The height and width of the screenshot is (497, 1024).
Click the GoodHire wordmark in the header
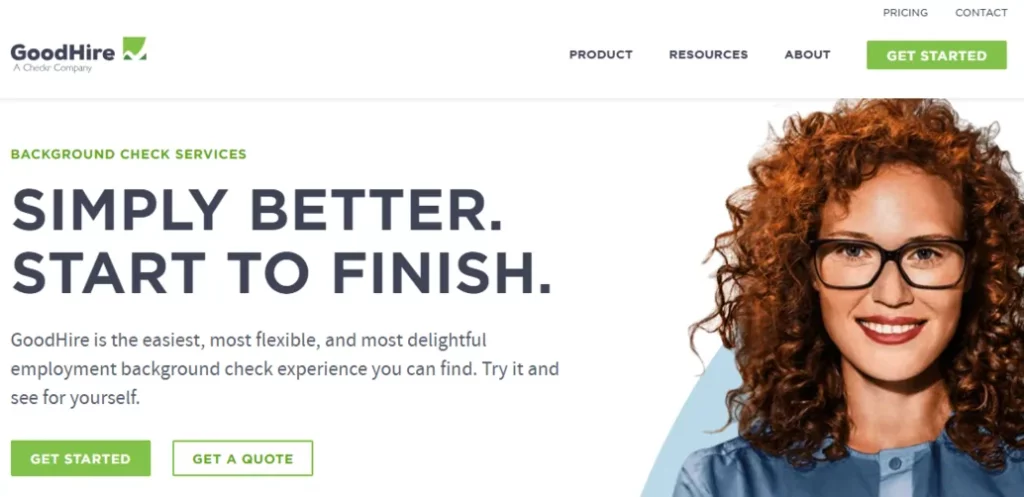[63, 52]
